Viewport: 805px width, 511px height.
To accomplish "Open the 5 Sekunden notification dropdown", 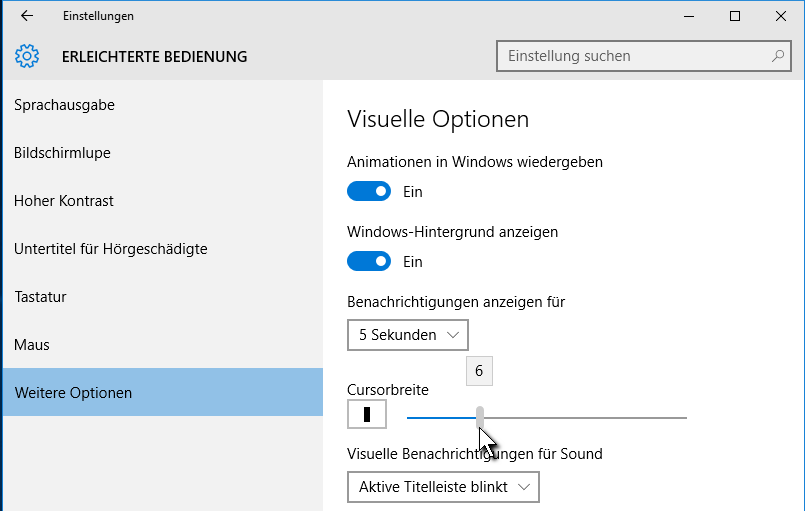I will 408,335.
